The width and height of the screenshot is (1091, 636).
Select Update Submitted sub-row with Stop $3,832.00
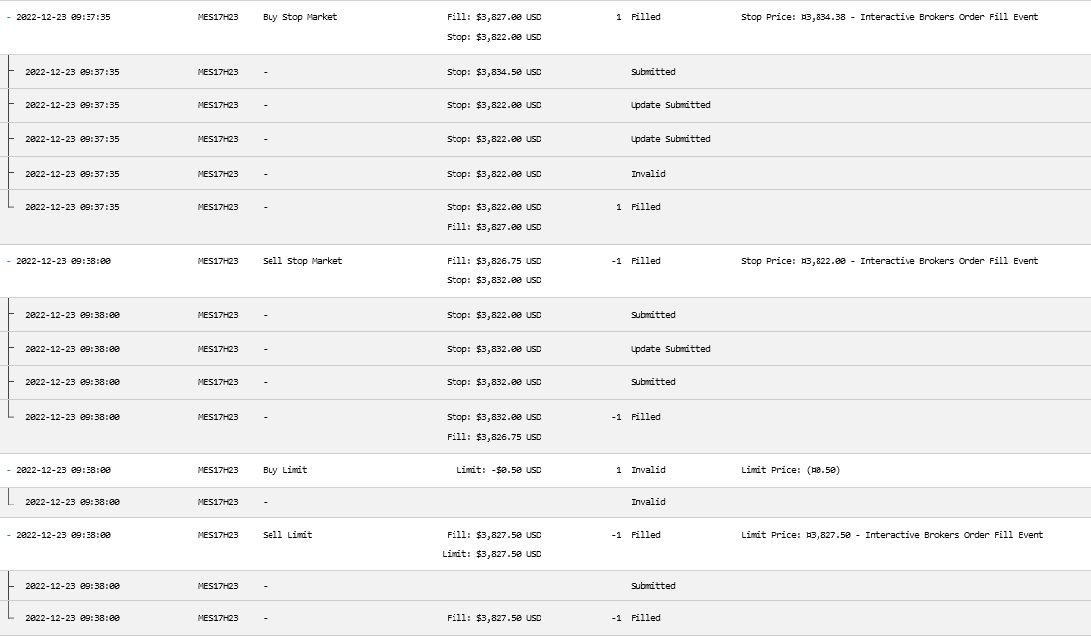point(546,349)
